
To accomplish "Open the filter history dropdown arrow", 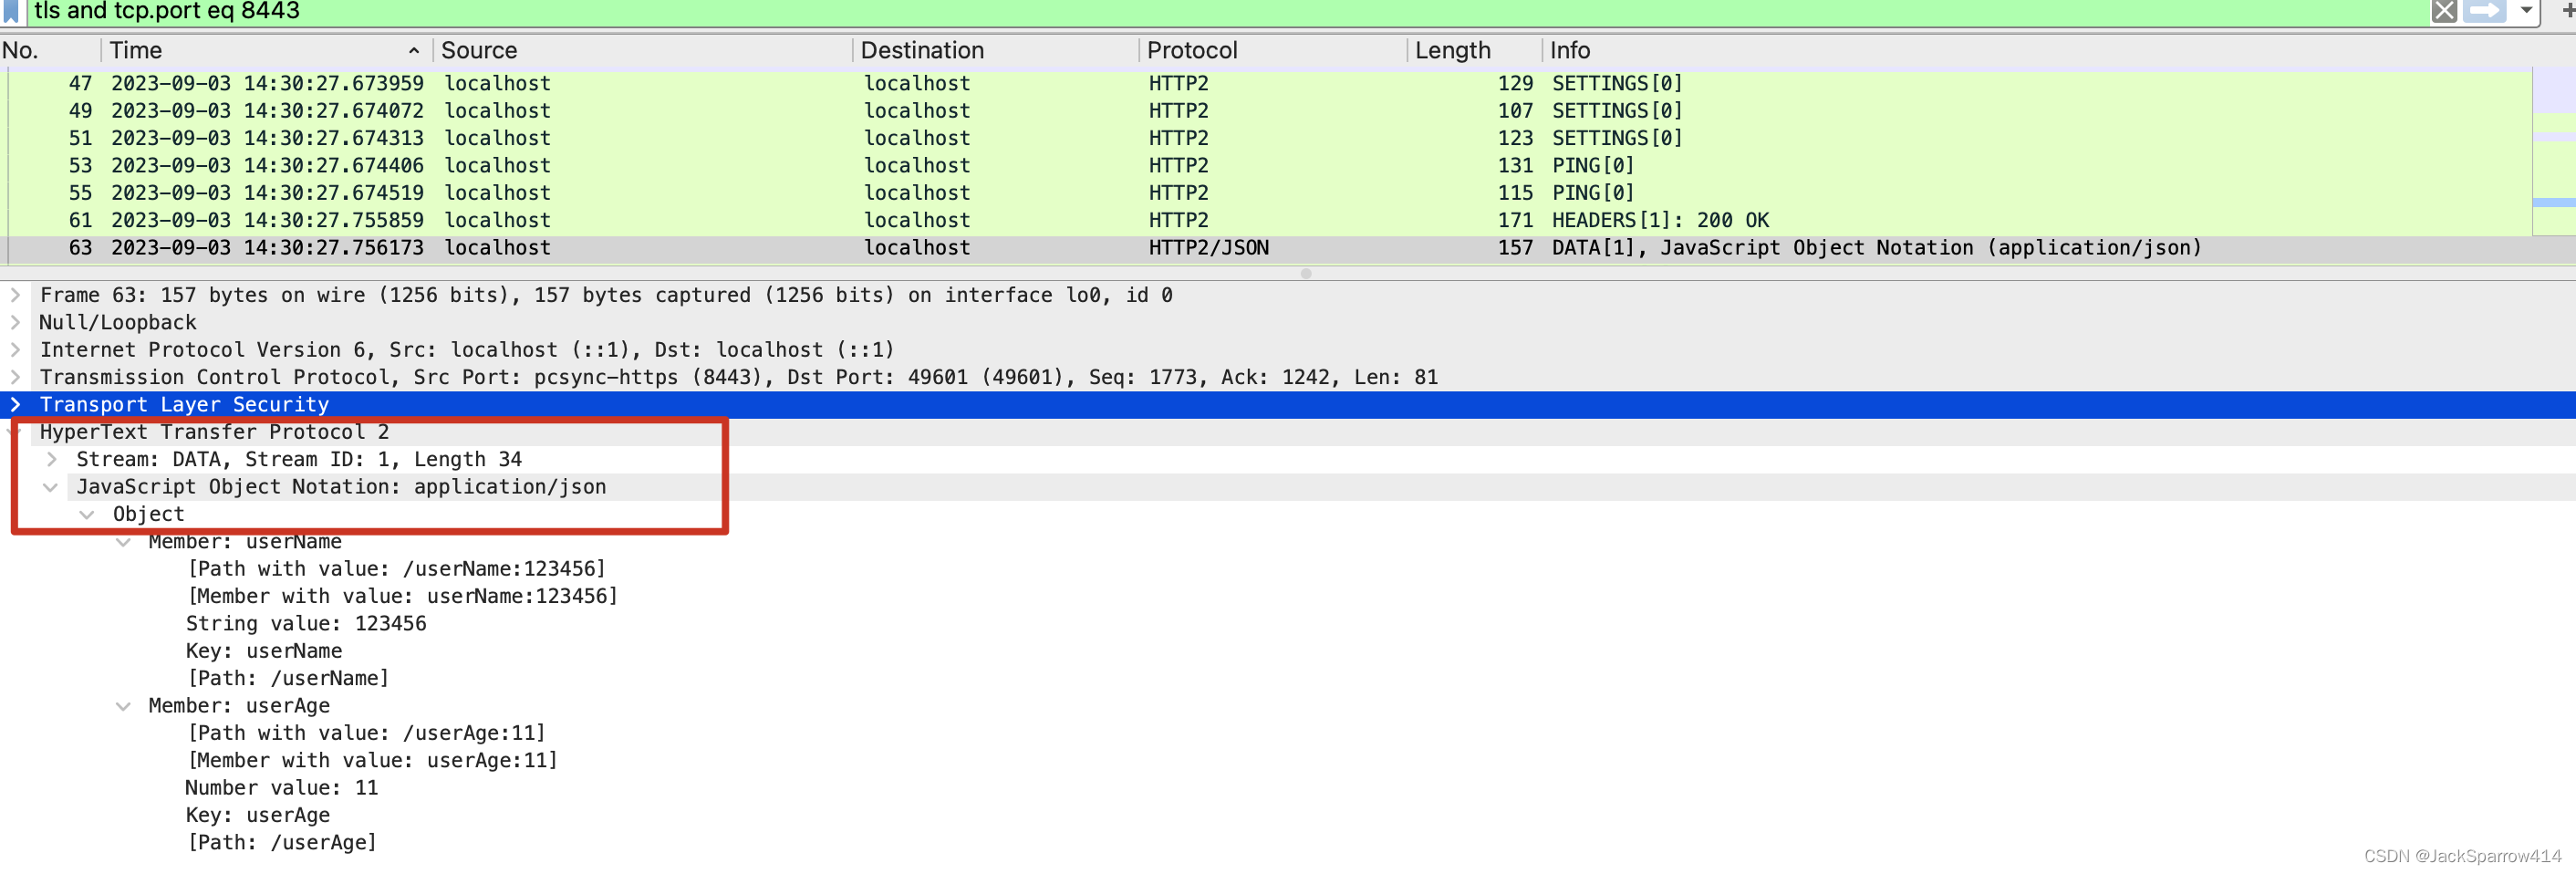I will click(x=2526, y=11).
